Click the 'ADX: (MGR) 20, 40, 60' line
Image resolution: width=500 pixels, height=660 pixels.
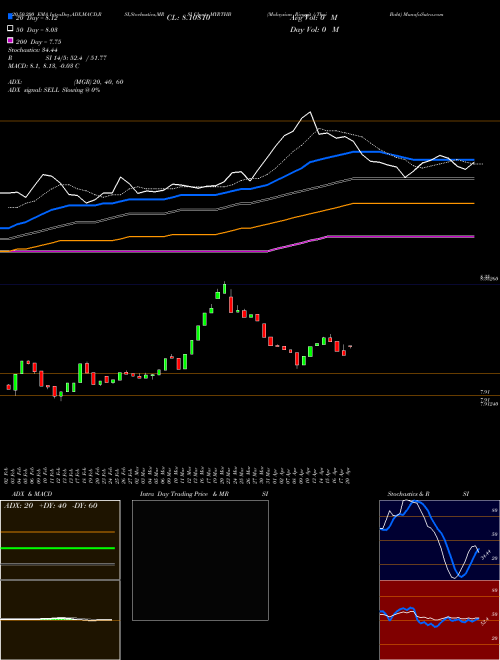tap(66, 82)
